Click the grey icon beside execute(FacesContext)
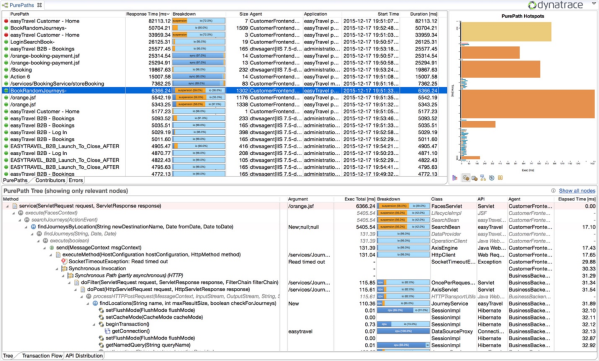Viewport: 599px width, 361px height. click(21, 213)
